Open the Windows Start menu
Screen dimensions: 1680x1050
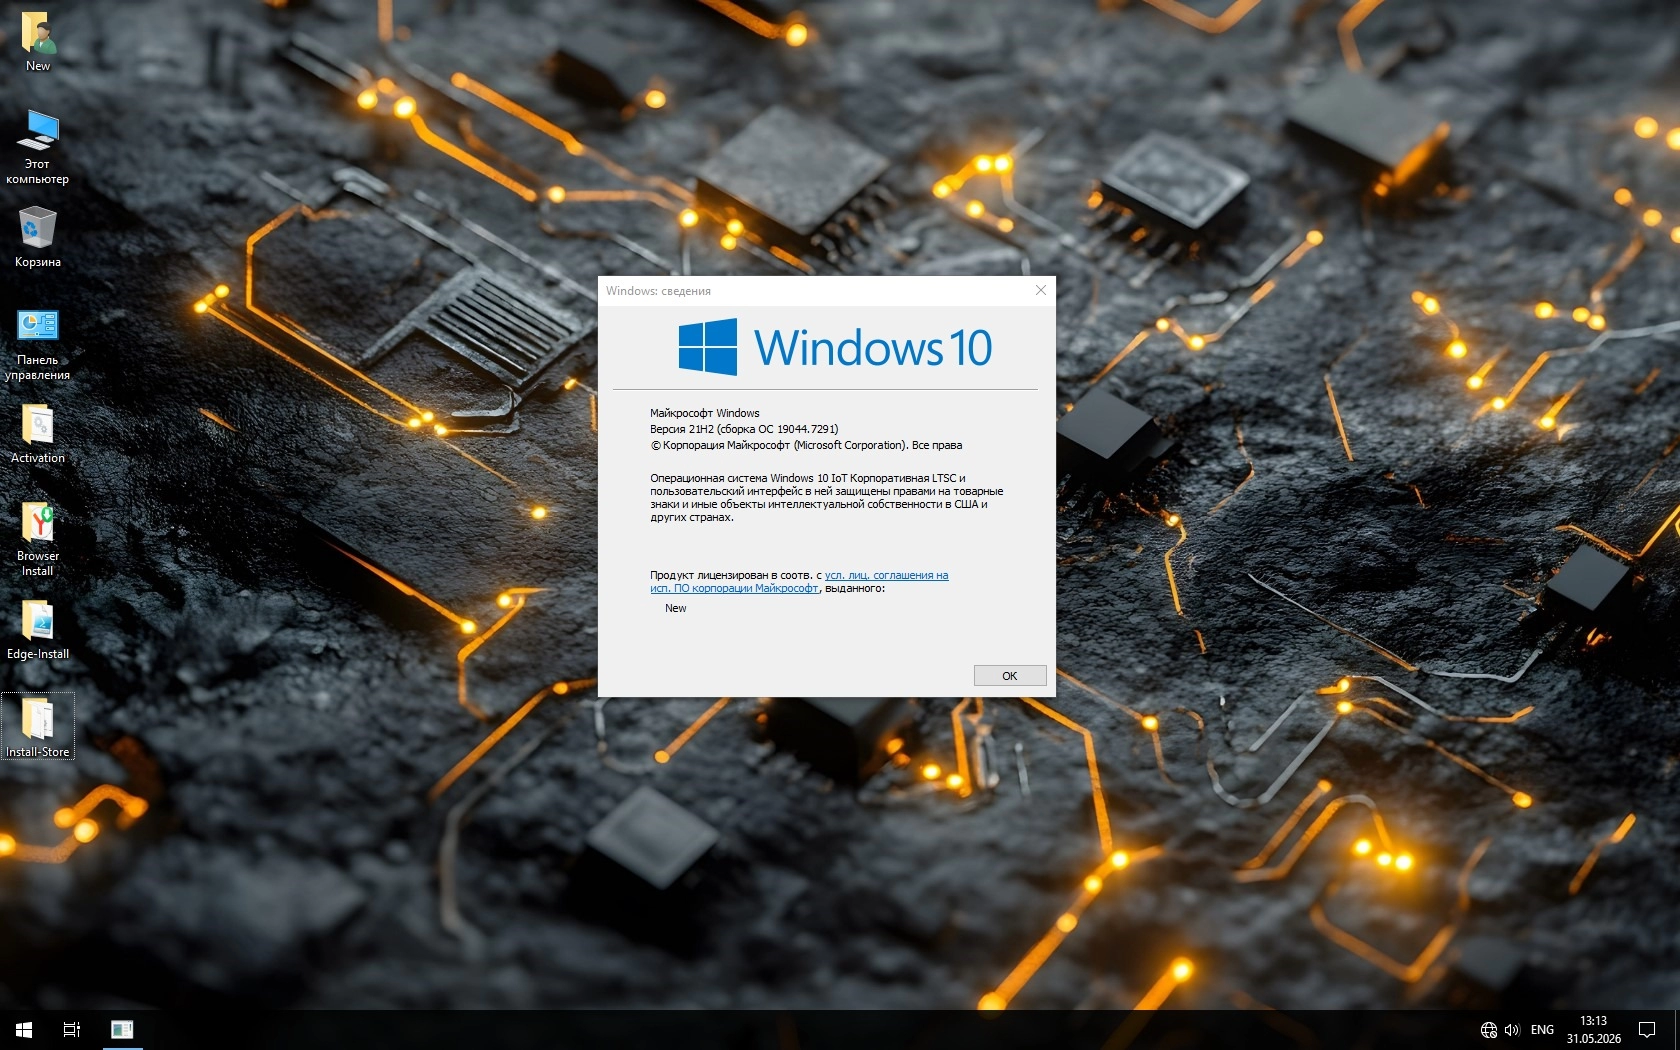click(24, 1029)
